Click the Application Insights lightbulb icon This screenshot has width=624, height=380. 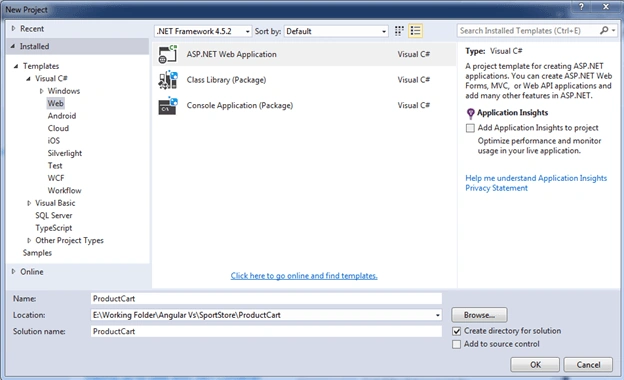(x=470, y=113)
